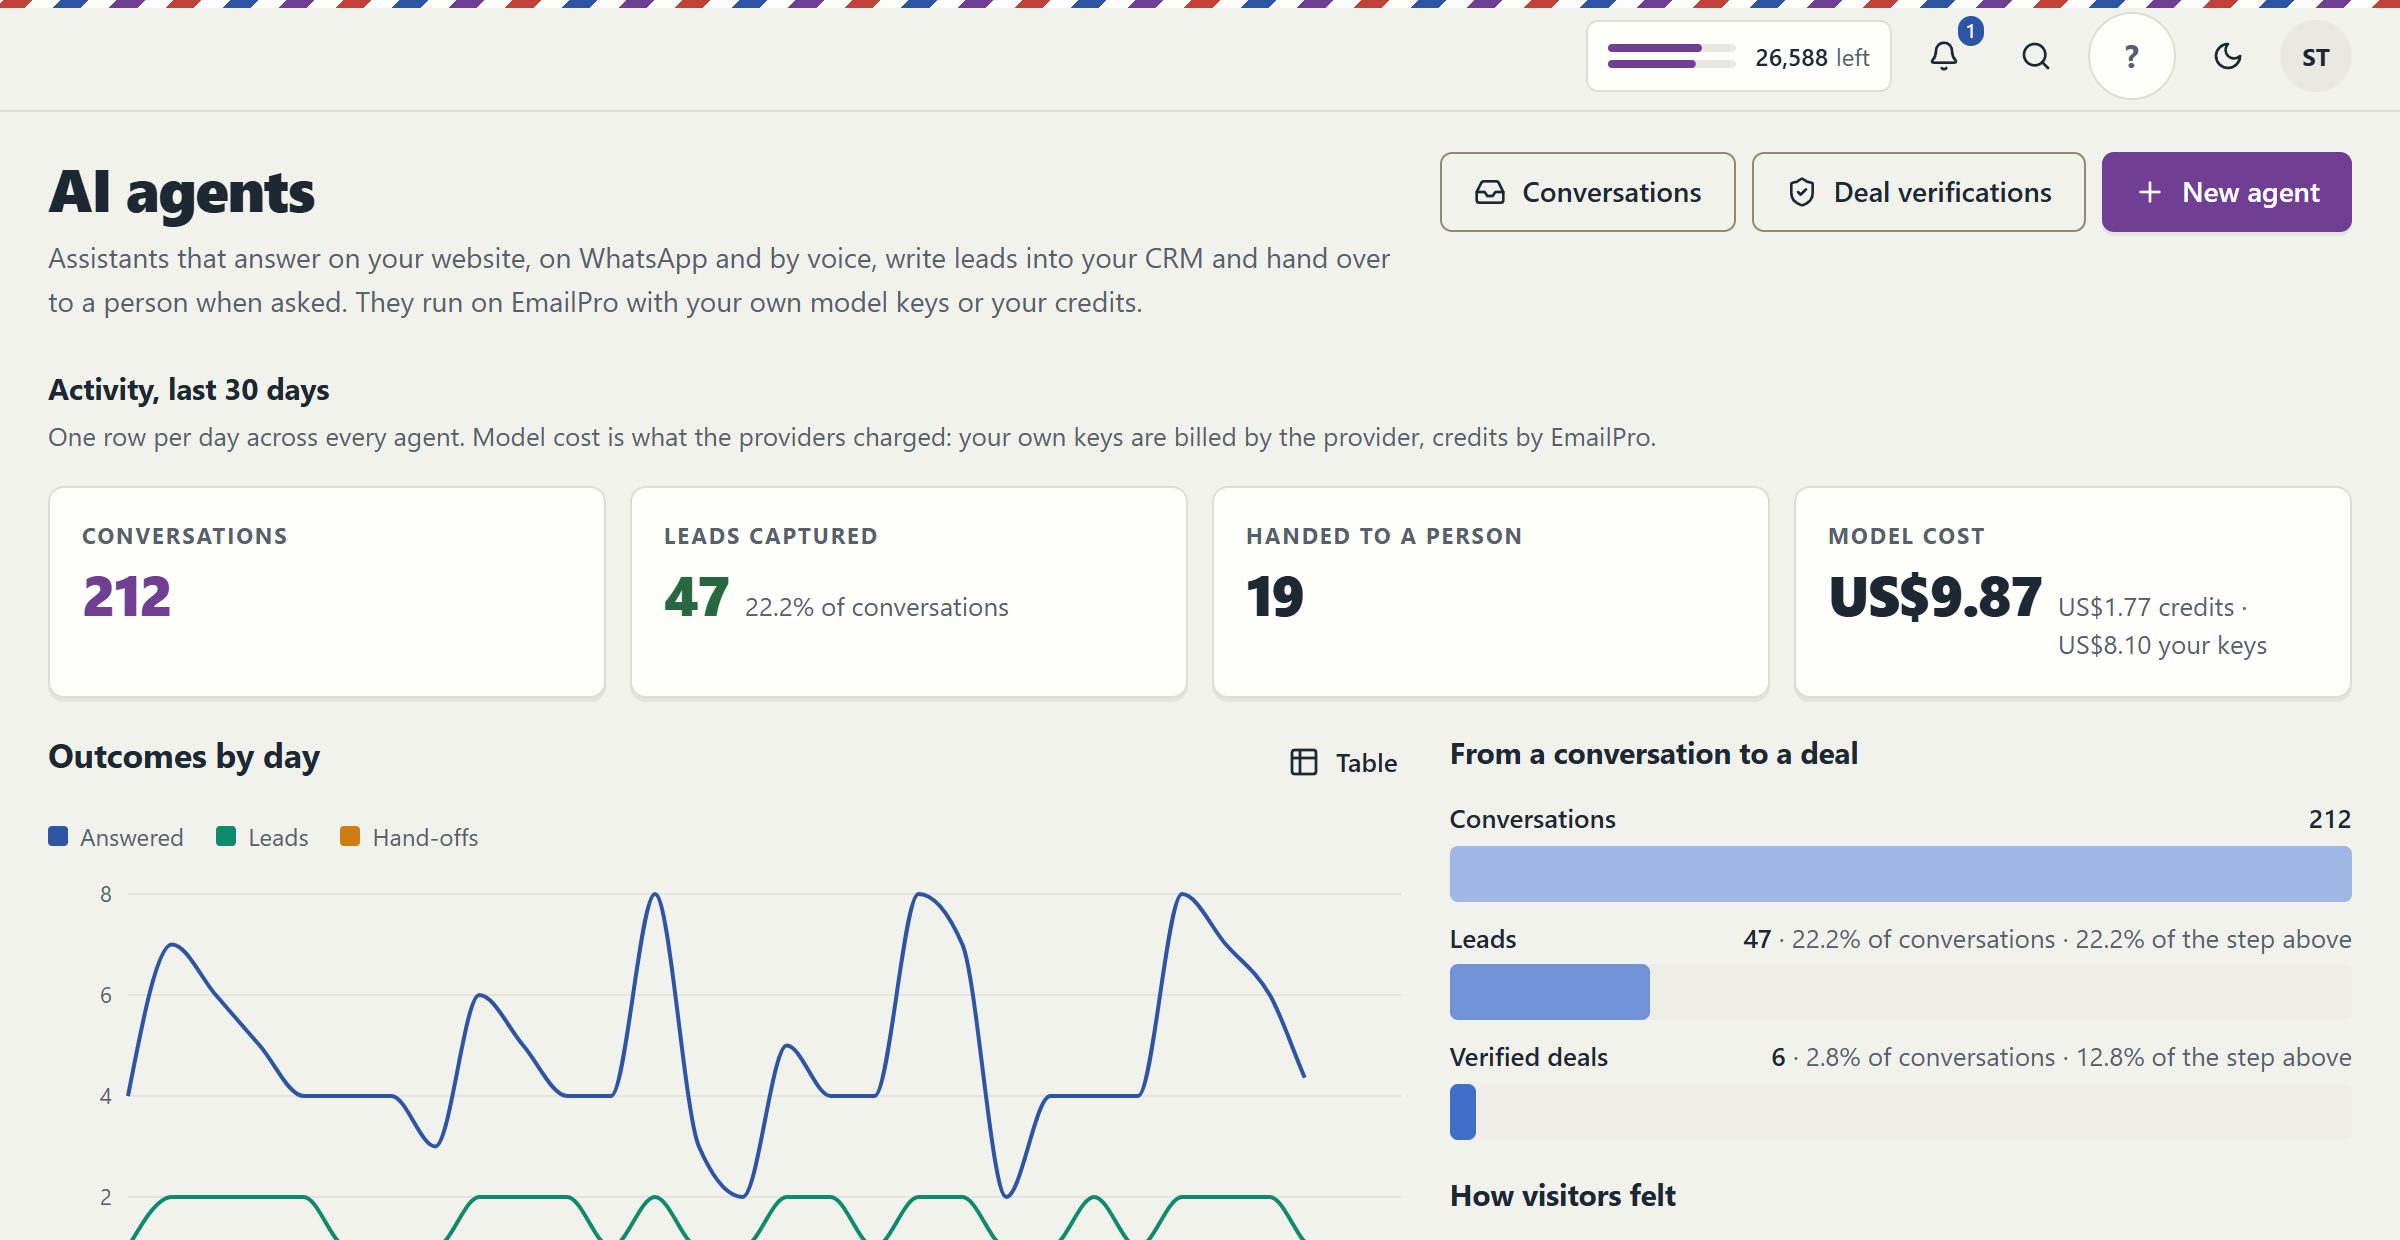The height and width of the screenshot is (1240, 2400).
Task: Select the Leads captured 47 card
Action: point(909,592)
